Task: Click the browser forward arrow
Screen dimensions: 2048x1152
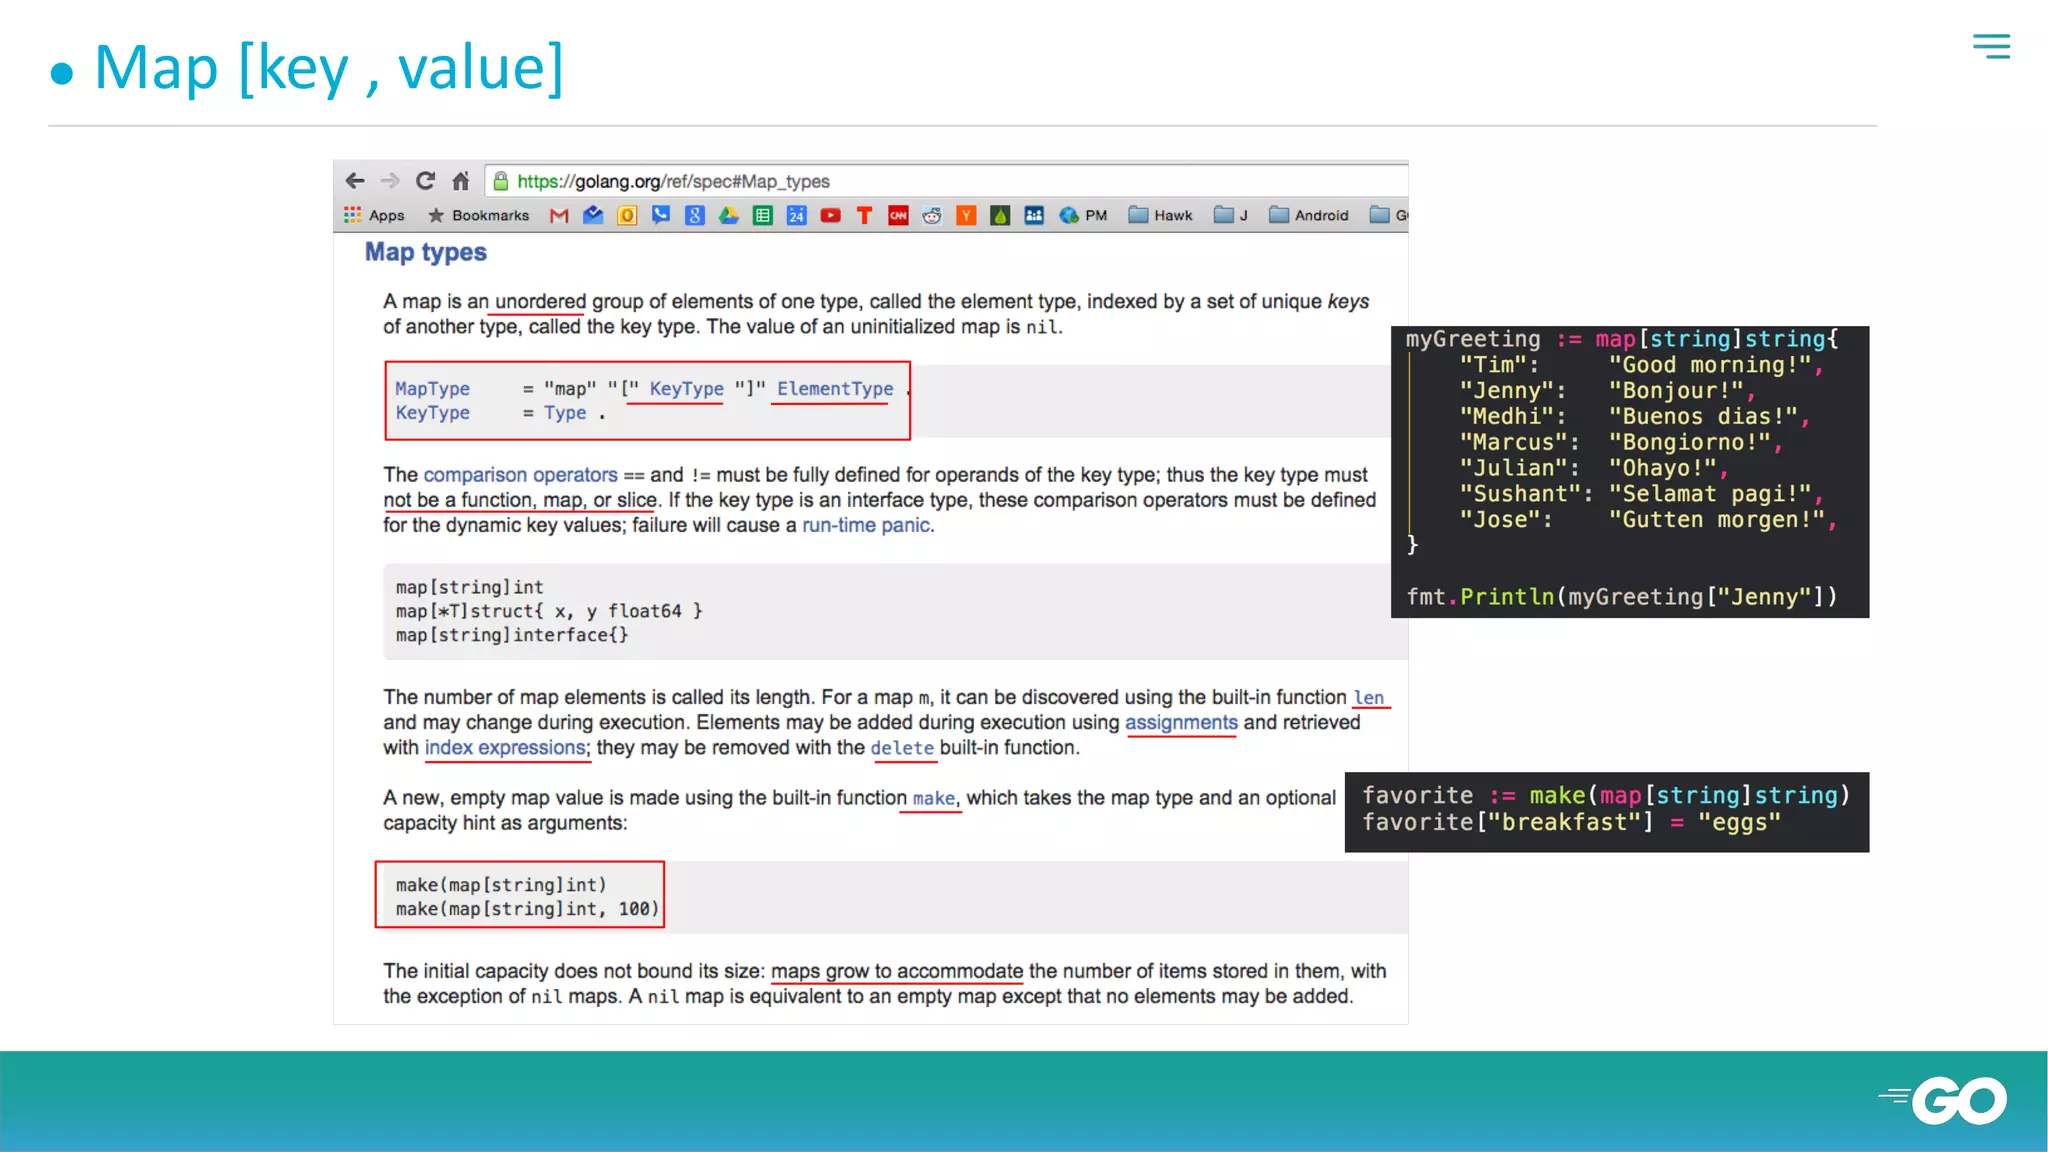Action: point(390,181)
